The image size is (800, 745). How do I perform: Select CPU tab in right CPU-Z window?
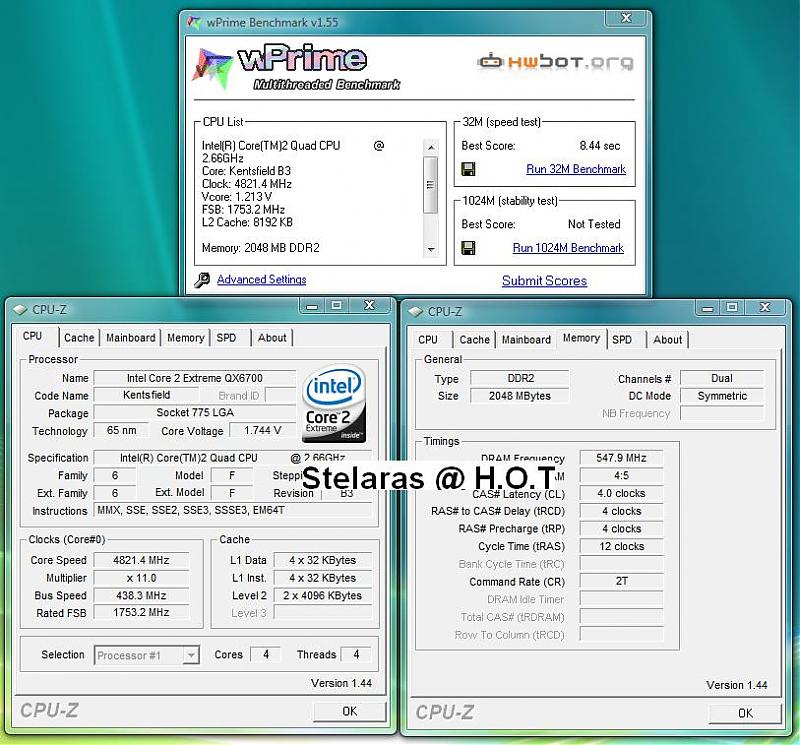[x=428, y=340]
